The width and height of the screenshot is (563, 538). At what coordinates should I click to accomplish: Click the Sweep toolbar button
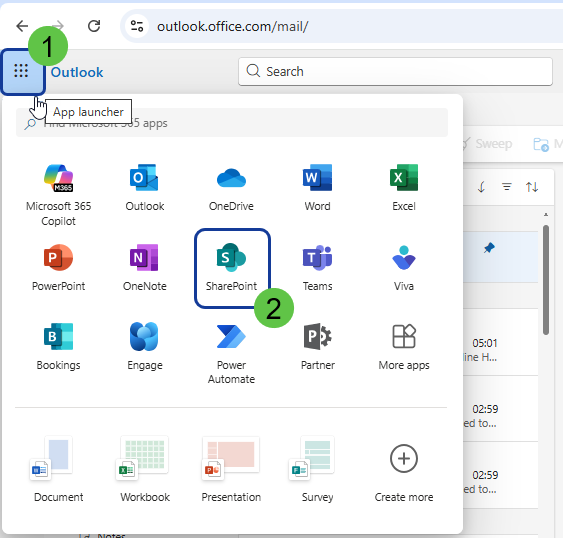pyautogui.click(x=487, y=144)
